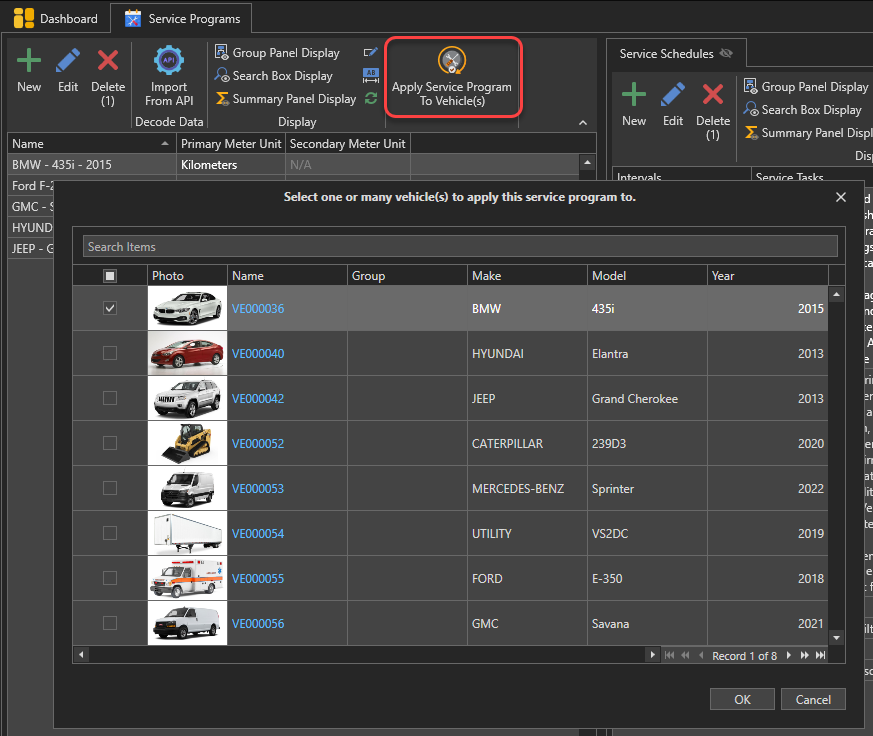Click Apply Service Program To Vehicle(s)
Image resolution: width=873 pixels, height=736 pixels.
coord(452,76)
